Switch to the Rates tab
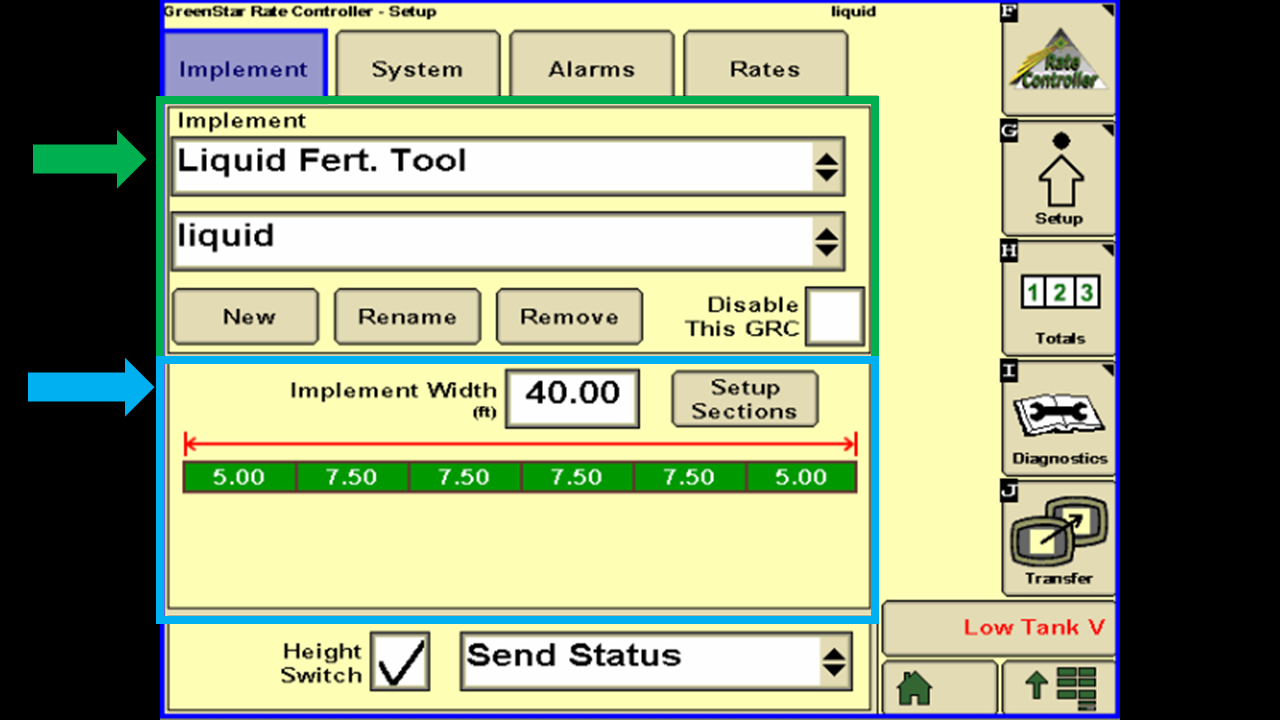1280x720 pixels. [765, 66]
